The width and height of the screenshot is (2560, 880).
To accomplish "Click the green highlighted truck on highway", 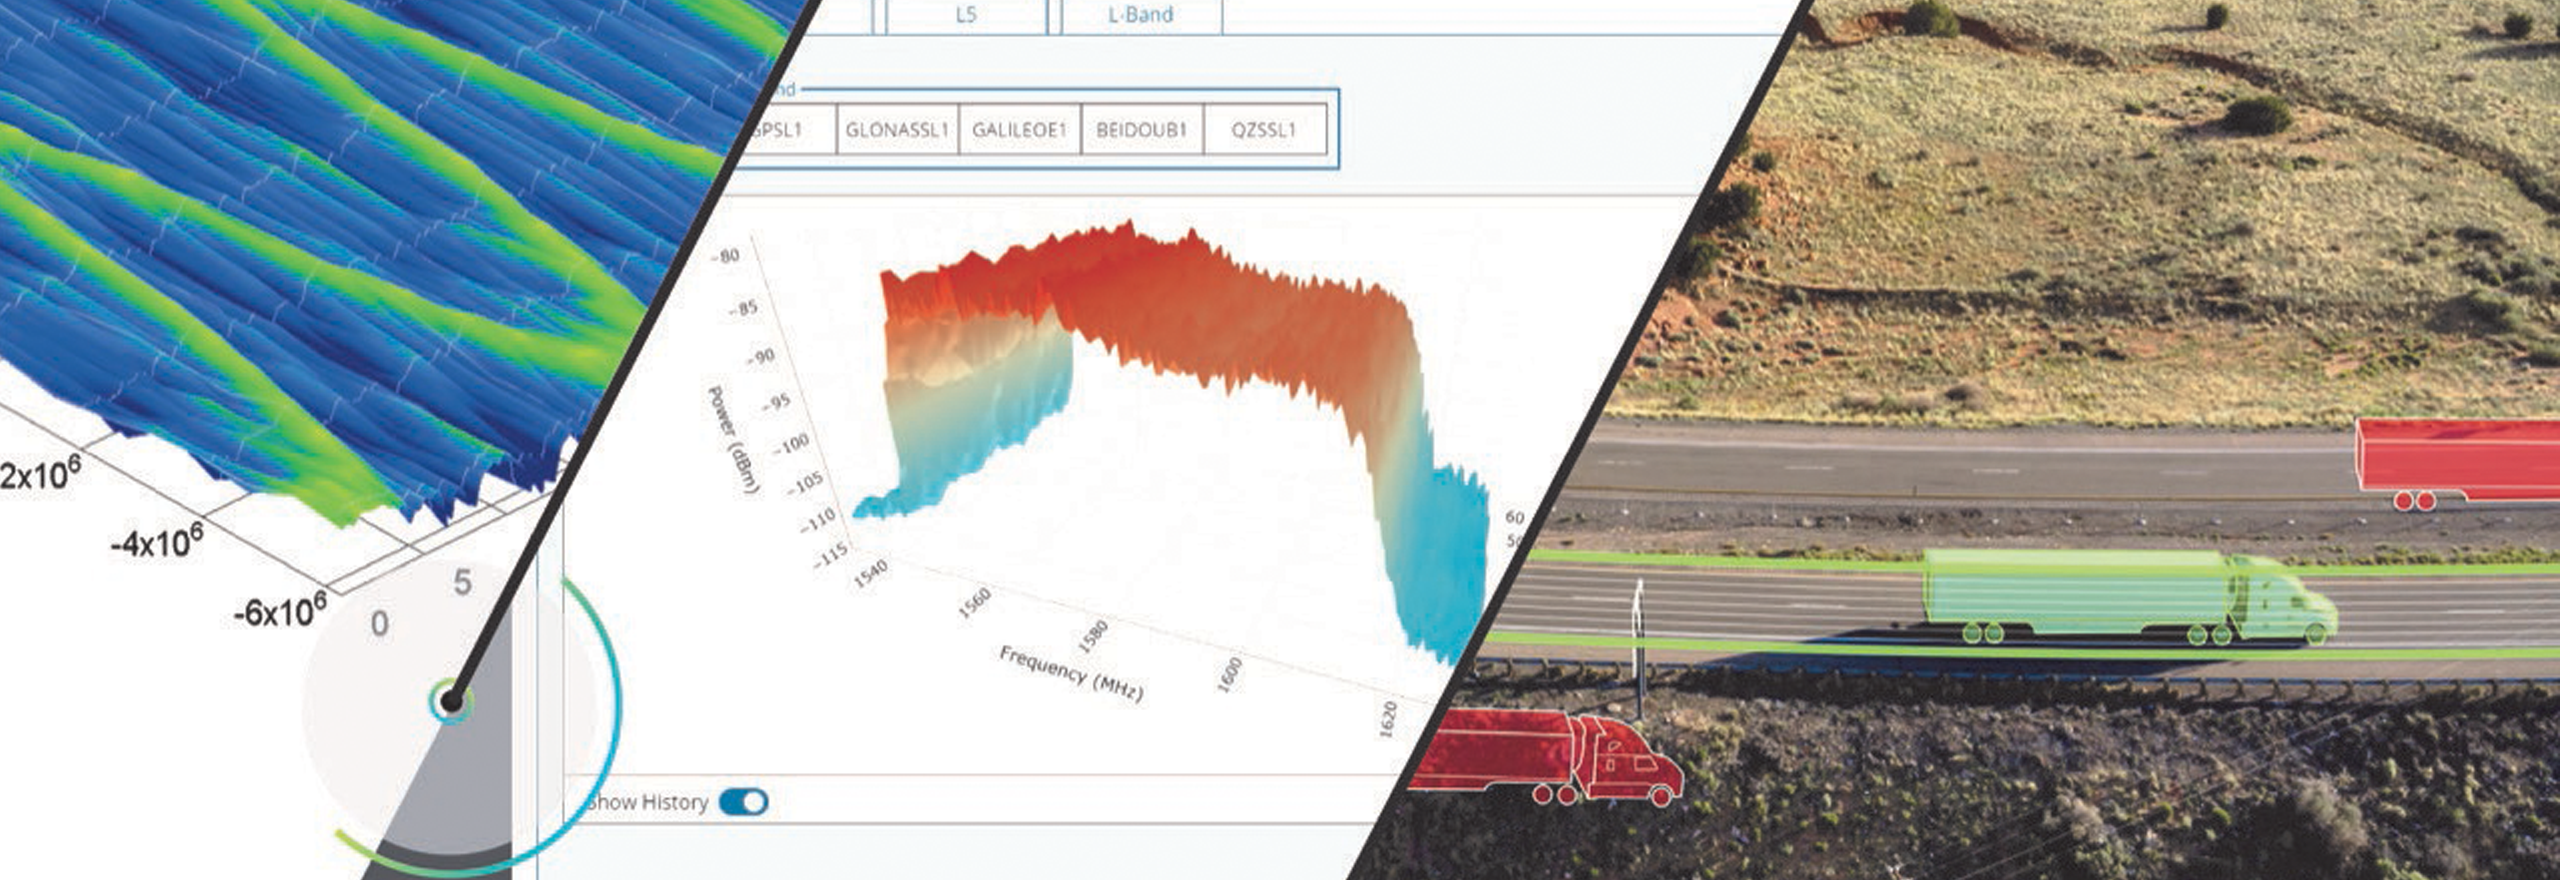I will click(2130, 596).
